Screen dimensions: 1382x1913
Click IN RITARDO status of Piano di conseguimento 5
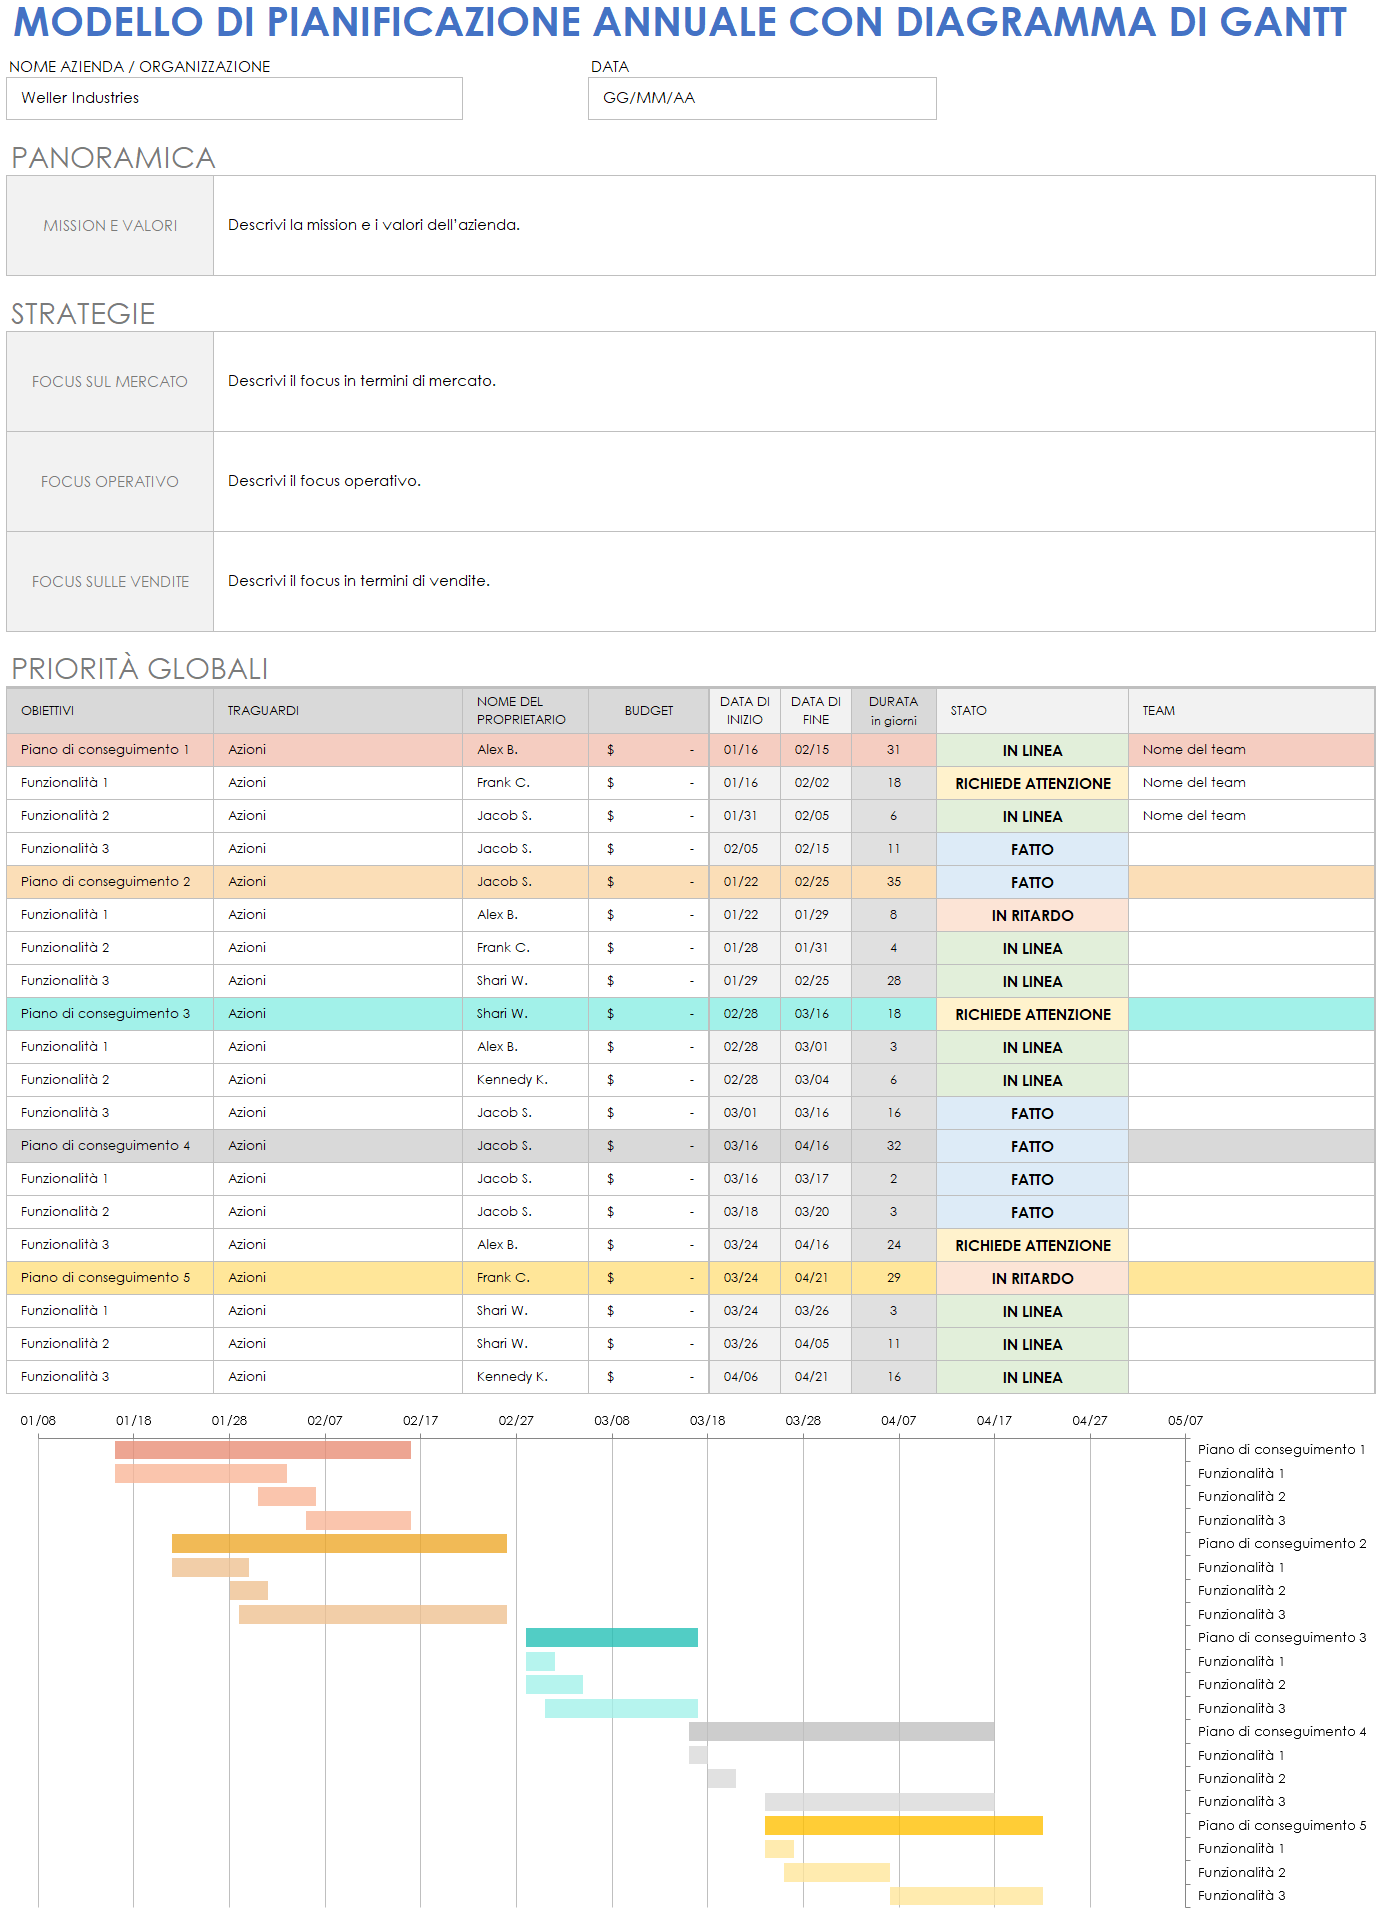pos(1032,1278)
